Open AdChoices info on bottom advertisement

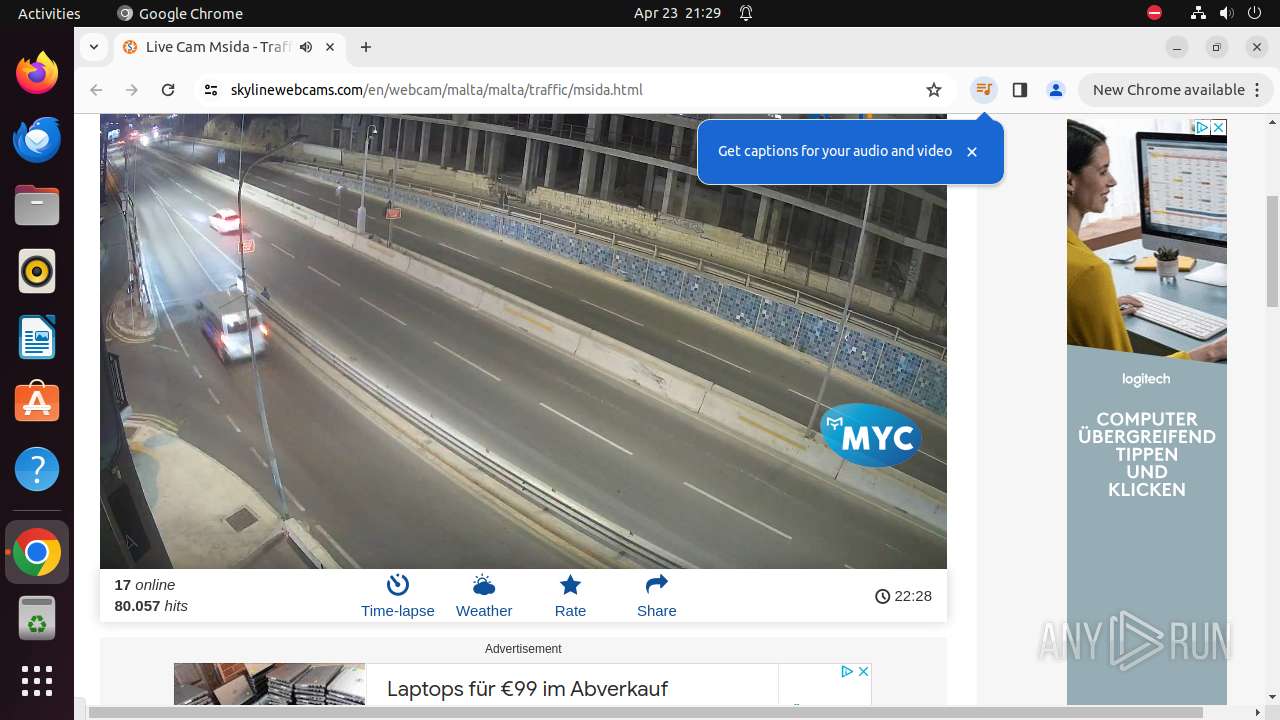(847, 671)
